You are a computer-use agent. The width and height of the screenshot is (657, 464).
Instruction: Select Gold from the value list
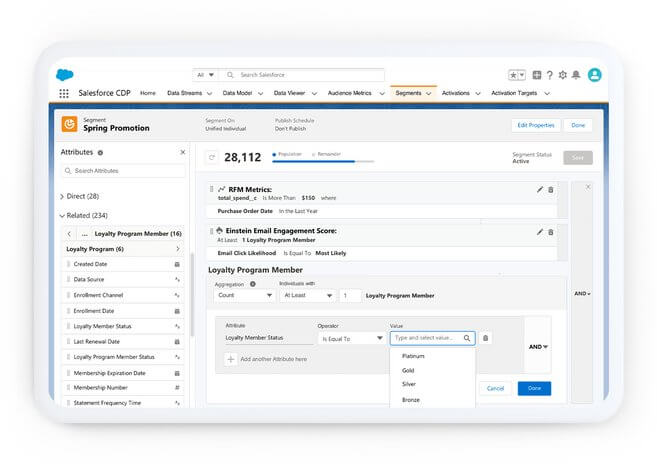pos(408,370)
